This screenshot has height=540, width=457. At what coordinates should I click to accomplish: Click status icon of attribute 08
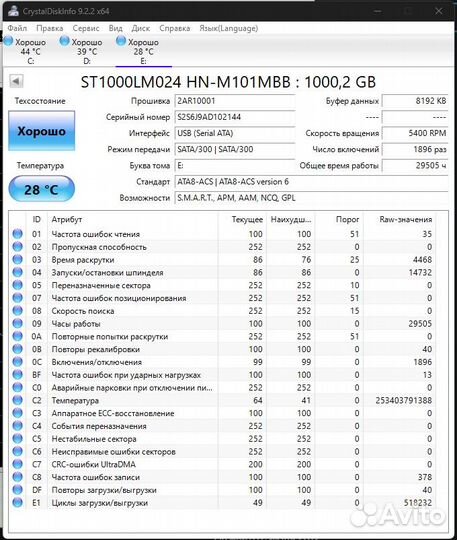[17, 310]
